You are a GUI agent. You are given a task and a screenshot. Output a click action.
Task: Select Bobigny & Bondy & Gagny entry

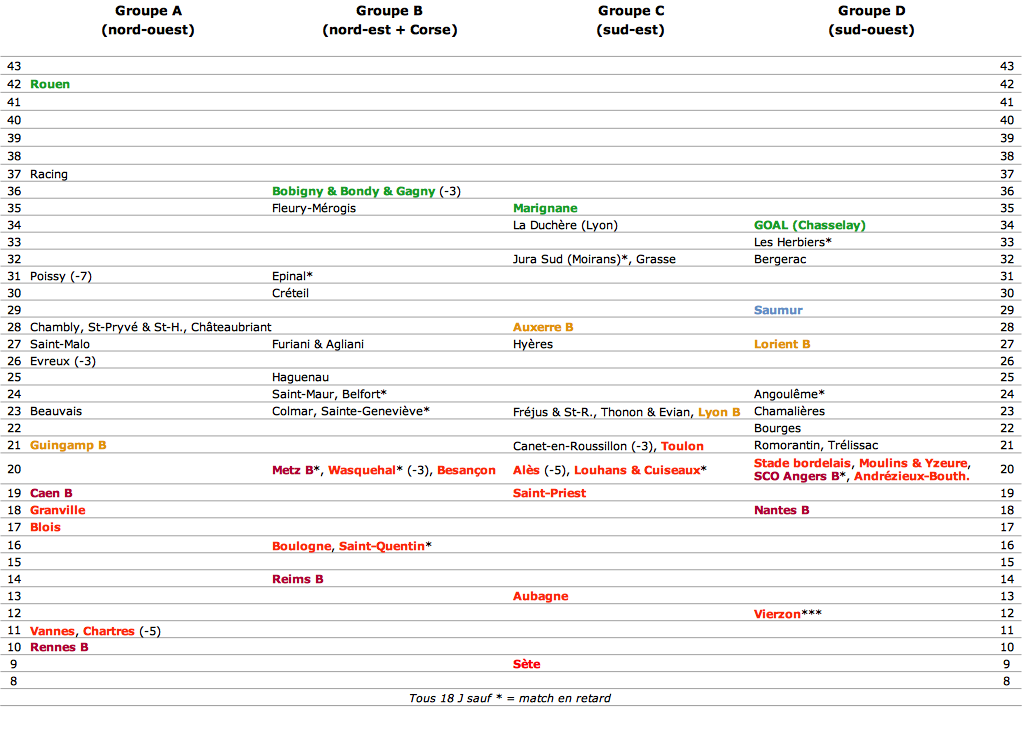tap(353, 191)
